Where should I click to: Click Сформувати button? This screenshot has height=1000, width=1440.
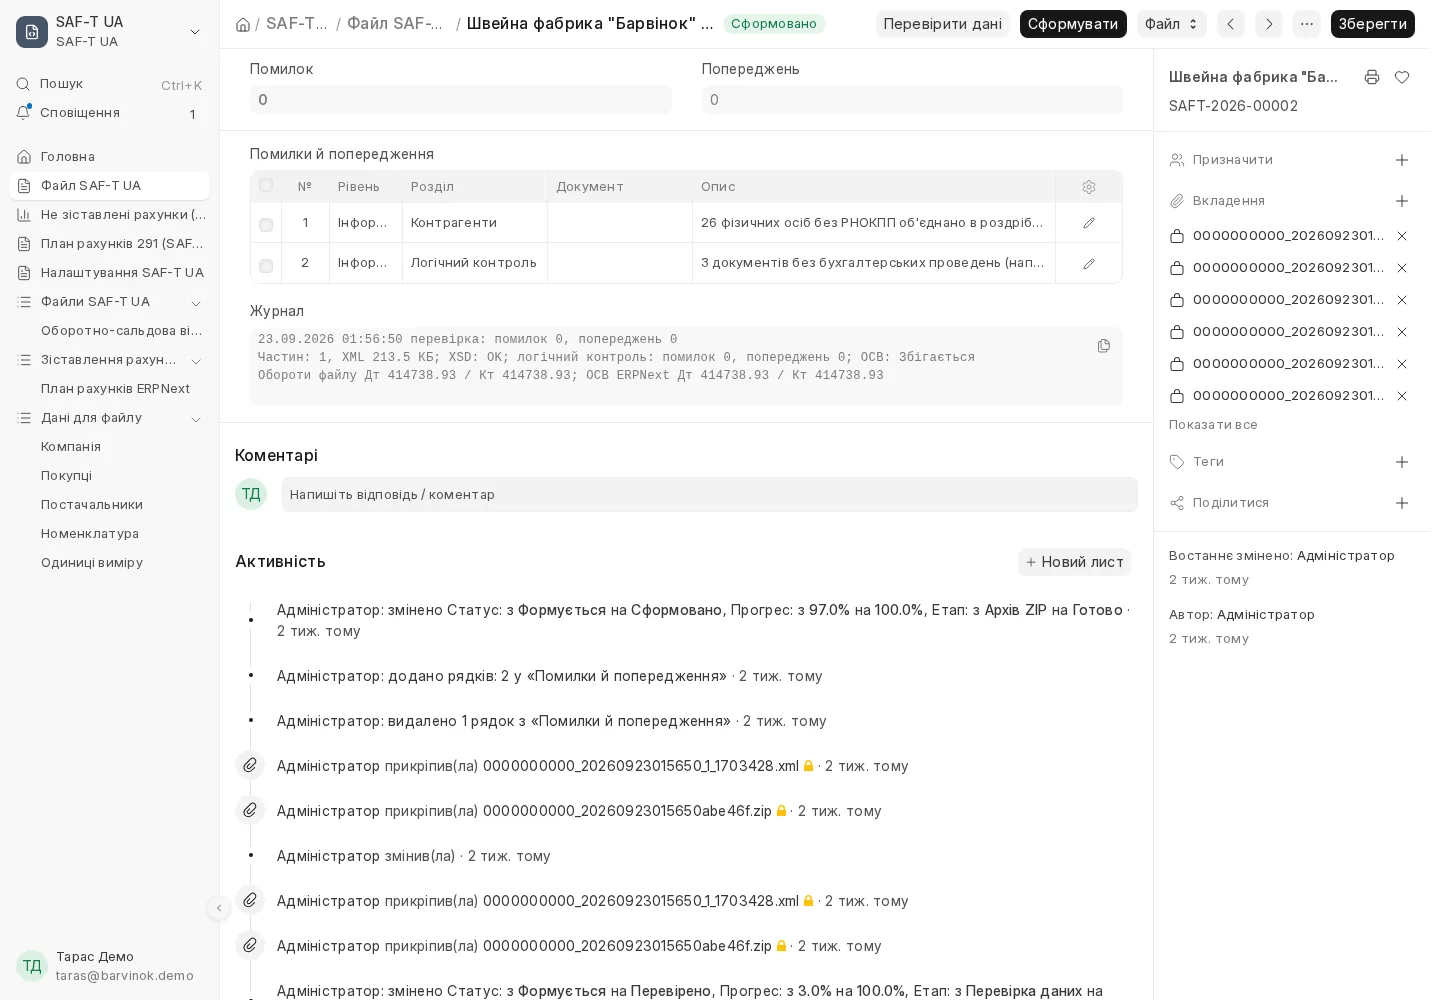(1073, 24)
